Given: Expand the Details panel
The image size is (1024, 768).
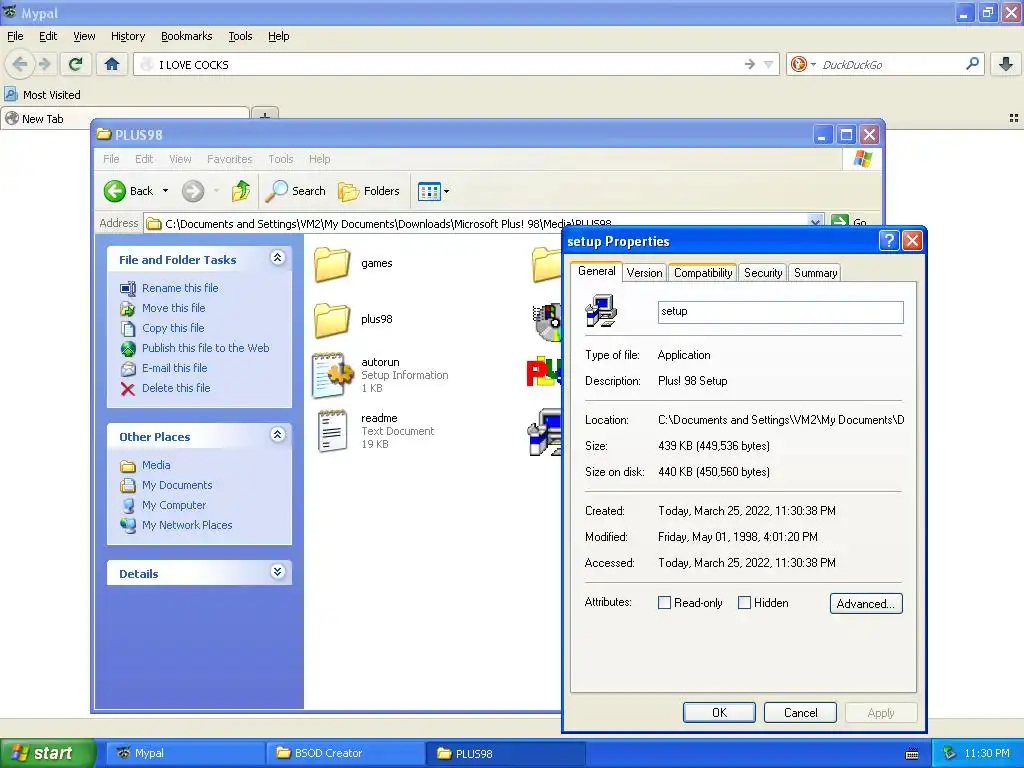Looking at the screenshot, I should (x=277, y=572).
